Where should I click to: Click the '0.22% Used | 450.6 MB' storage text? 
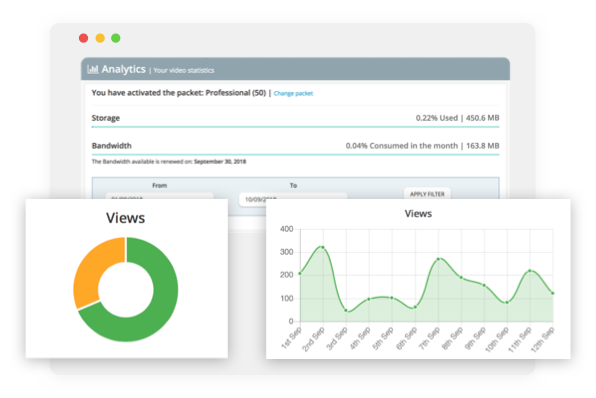tap(457, 118)
